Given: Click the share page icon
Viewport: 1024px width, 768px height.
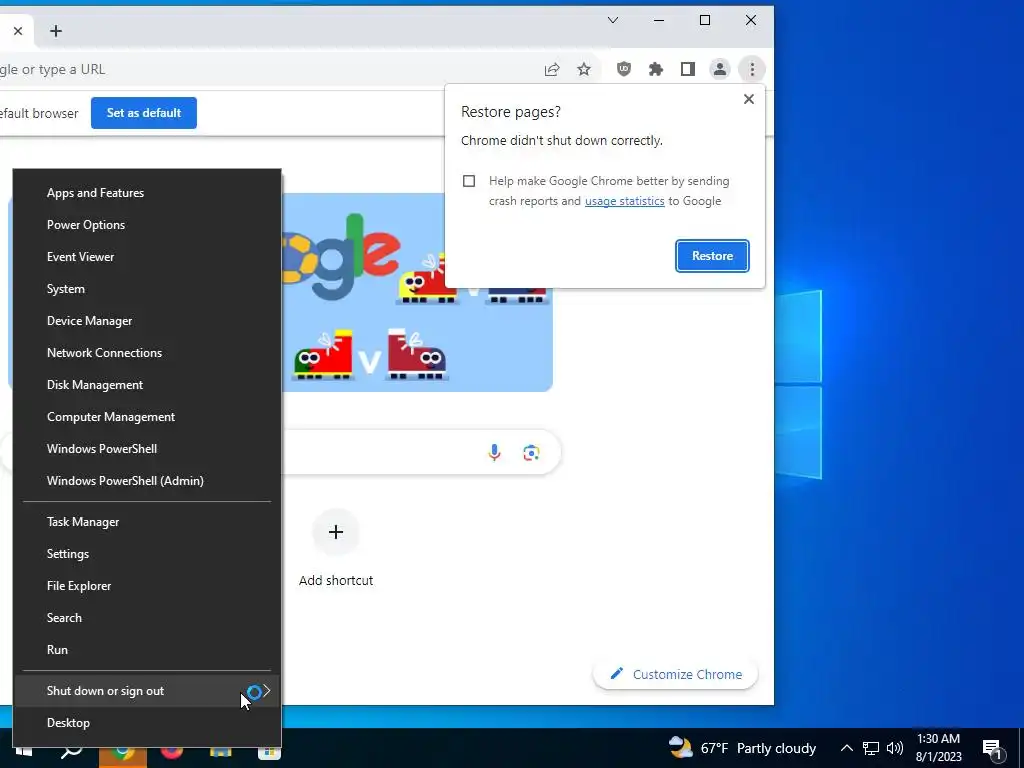Looking at the screenshot, I should point(552,69).
